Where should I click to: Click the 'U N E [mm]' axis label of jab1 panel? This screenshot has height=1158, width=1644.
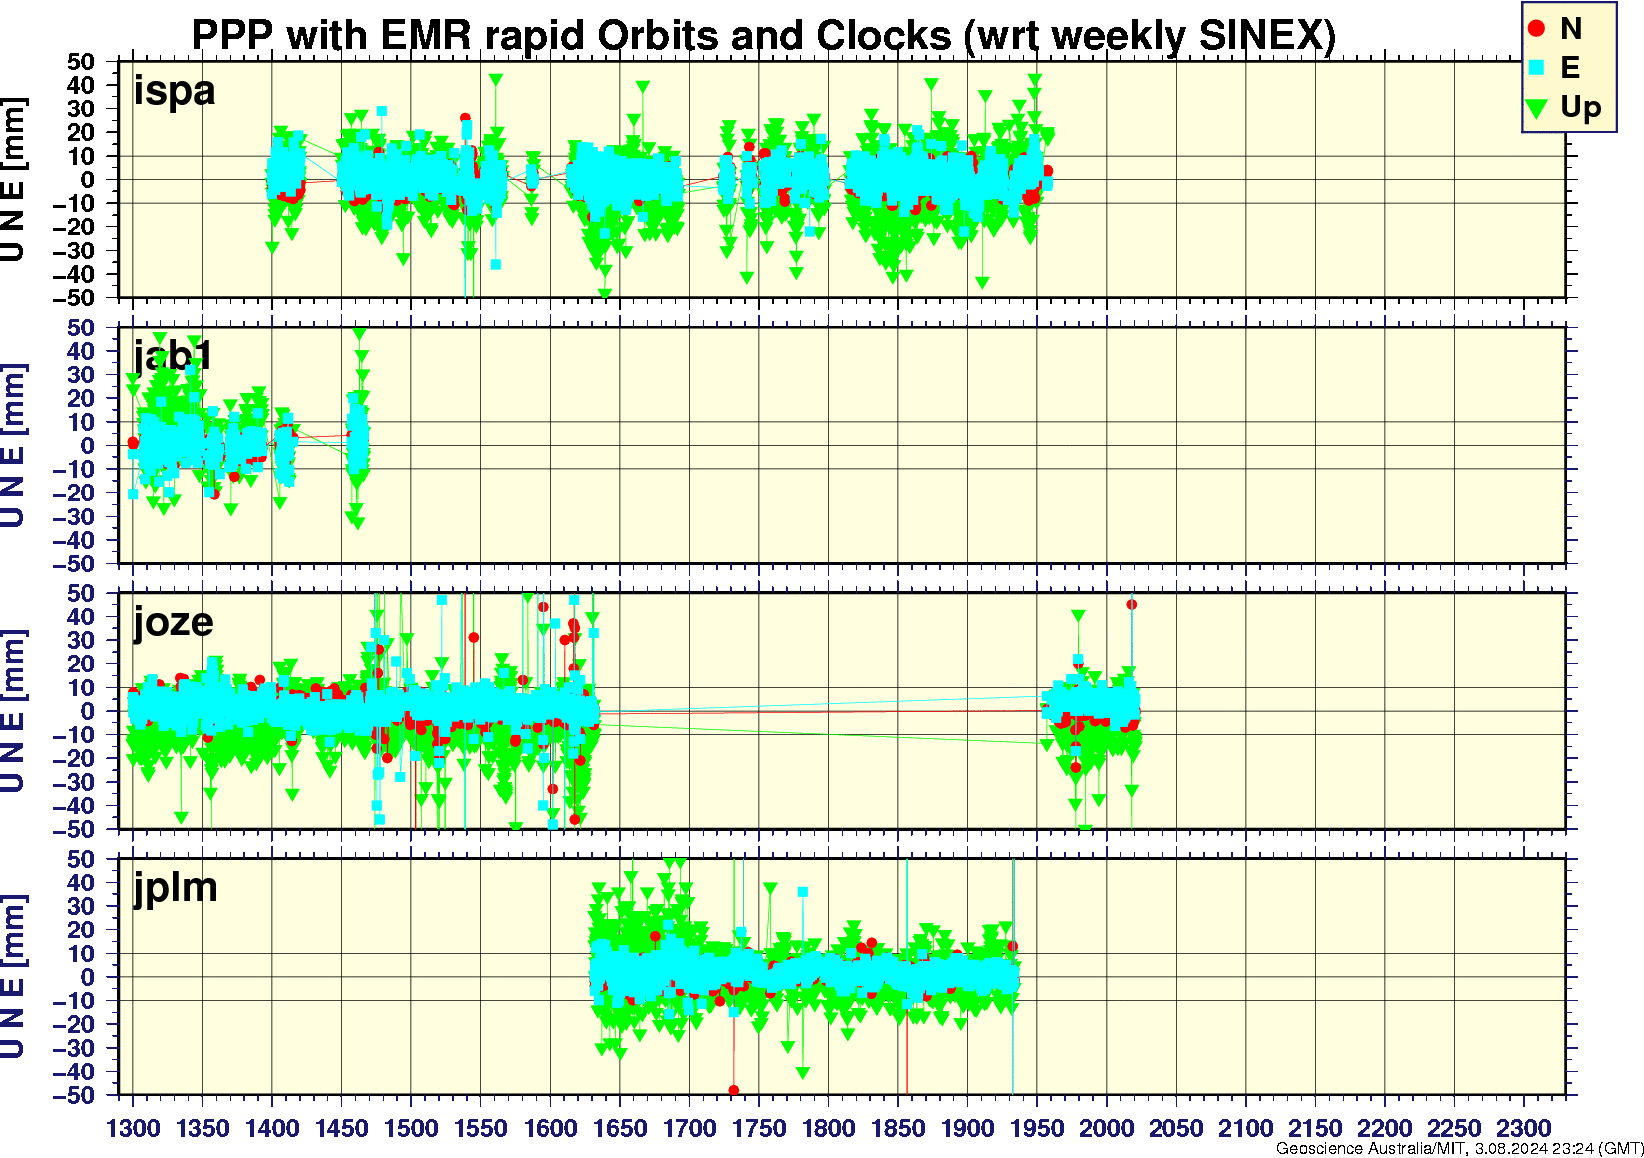(x=13, y=446)
